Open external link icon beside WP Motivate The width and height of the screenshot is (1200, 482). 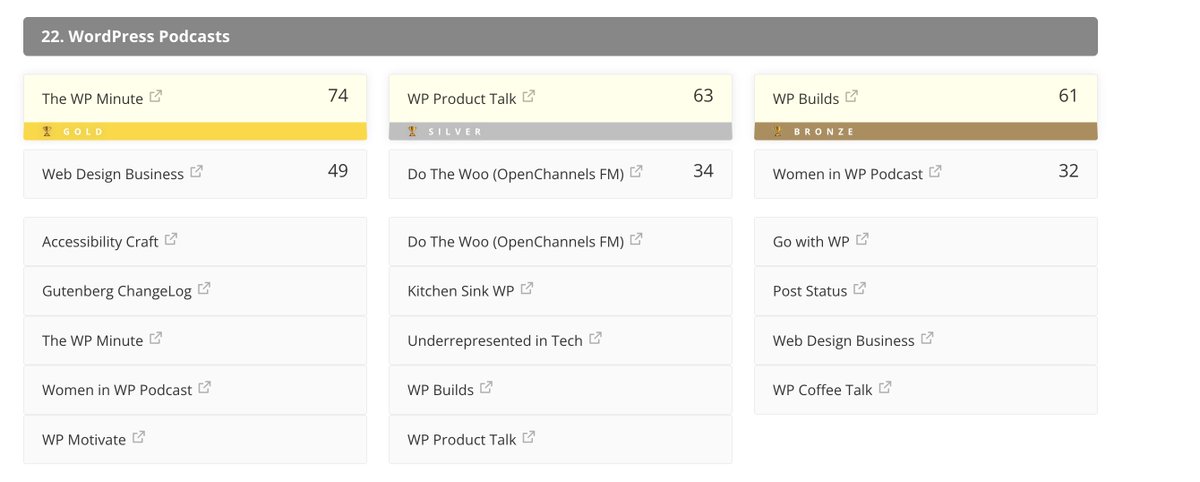click(139, 437)
